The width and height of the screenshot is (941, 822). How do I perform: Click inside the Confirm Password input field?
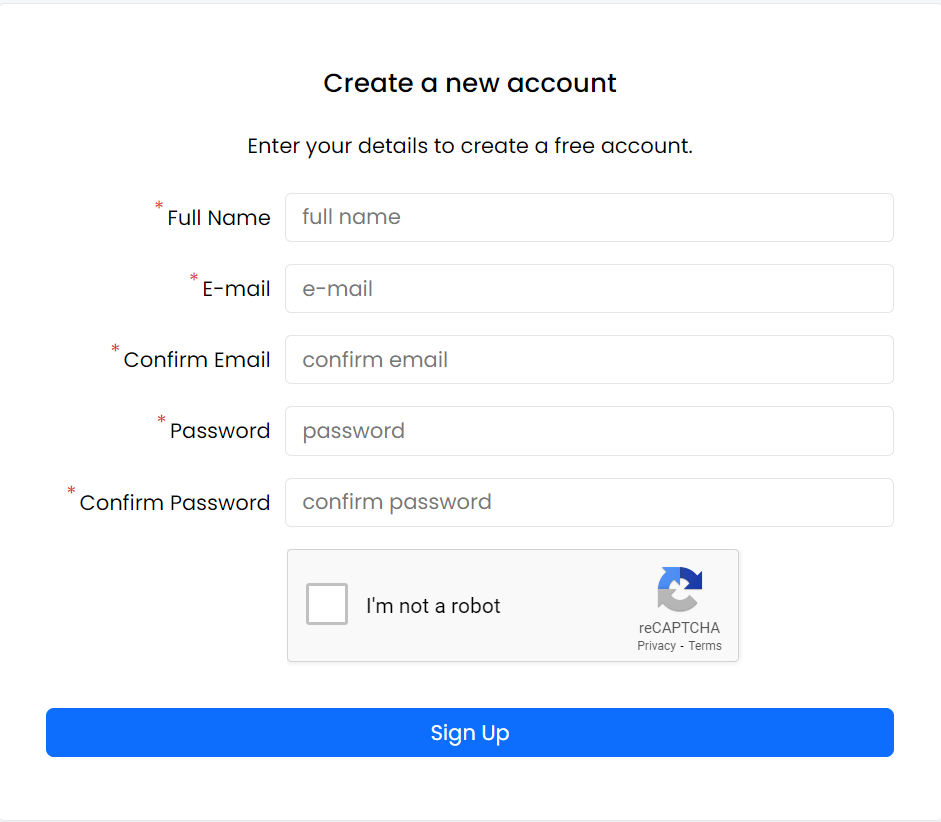[589, 502]
